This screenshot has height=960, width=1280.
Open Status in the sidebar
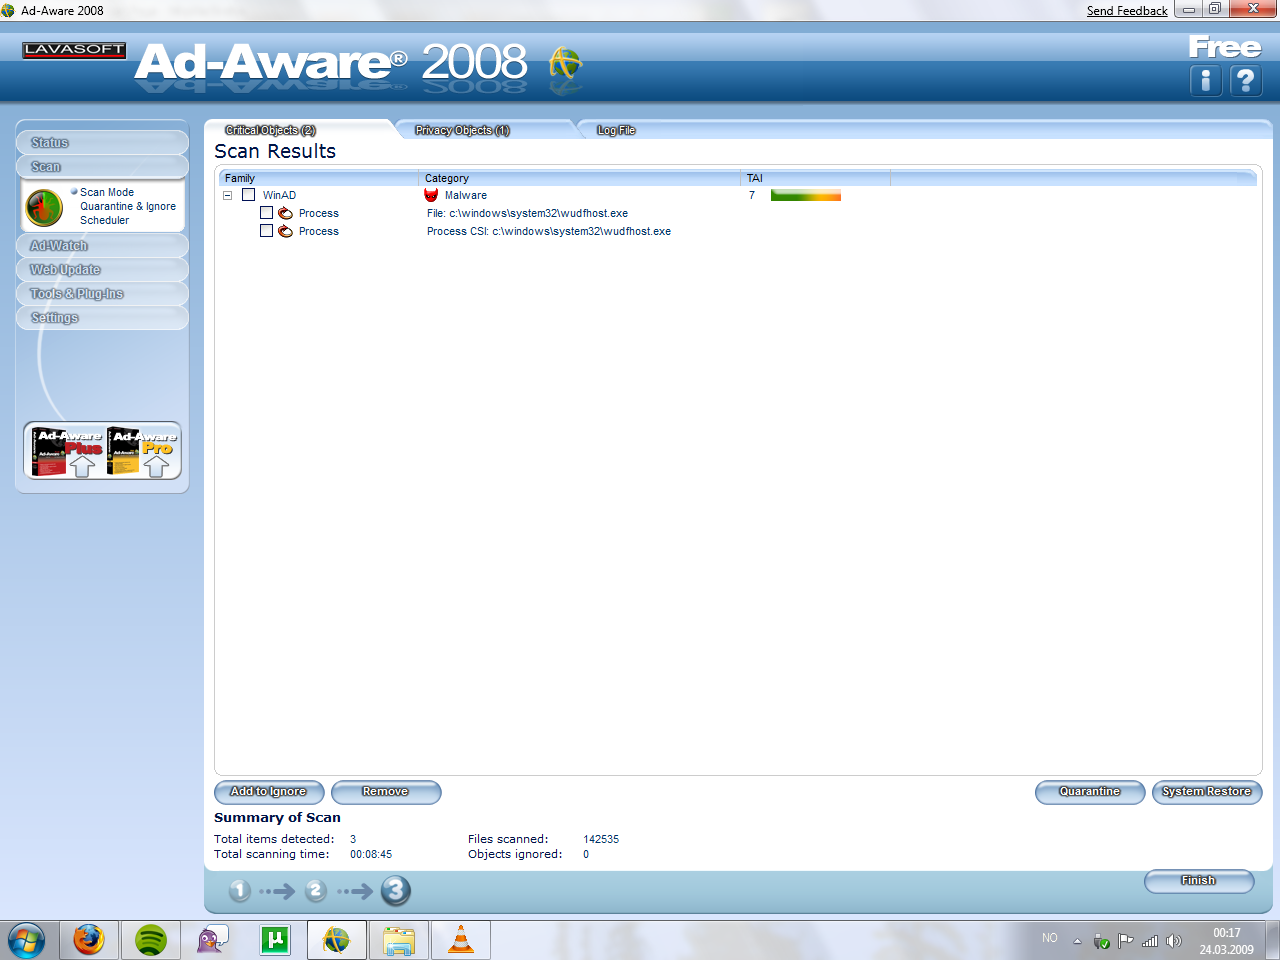coord(102,142)
